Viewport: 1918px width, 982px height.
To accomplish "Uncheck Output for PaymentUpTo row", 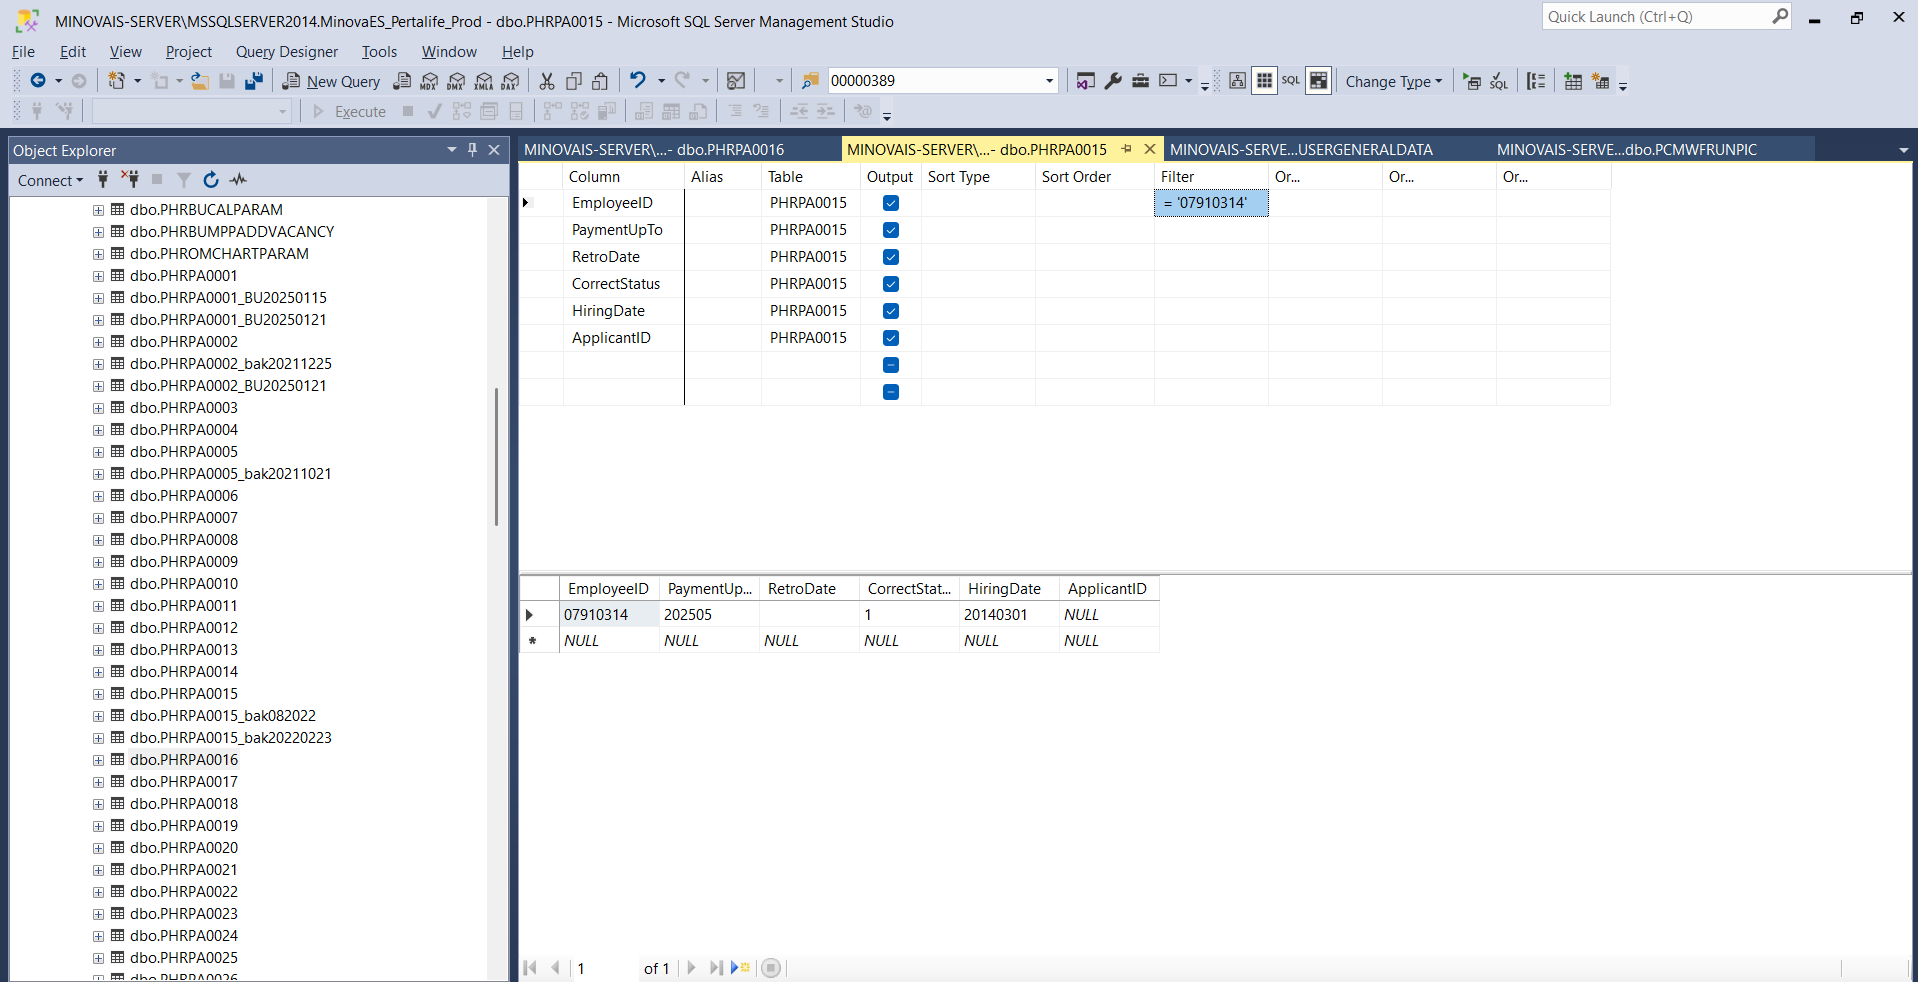I will 891,230.
